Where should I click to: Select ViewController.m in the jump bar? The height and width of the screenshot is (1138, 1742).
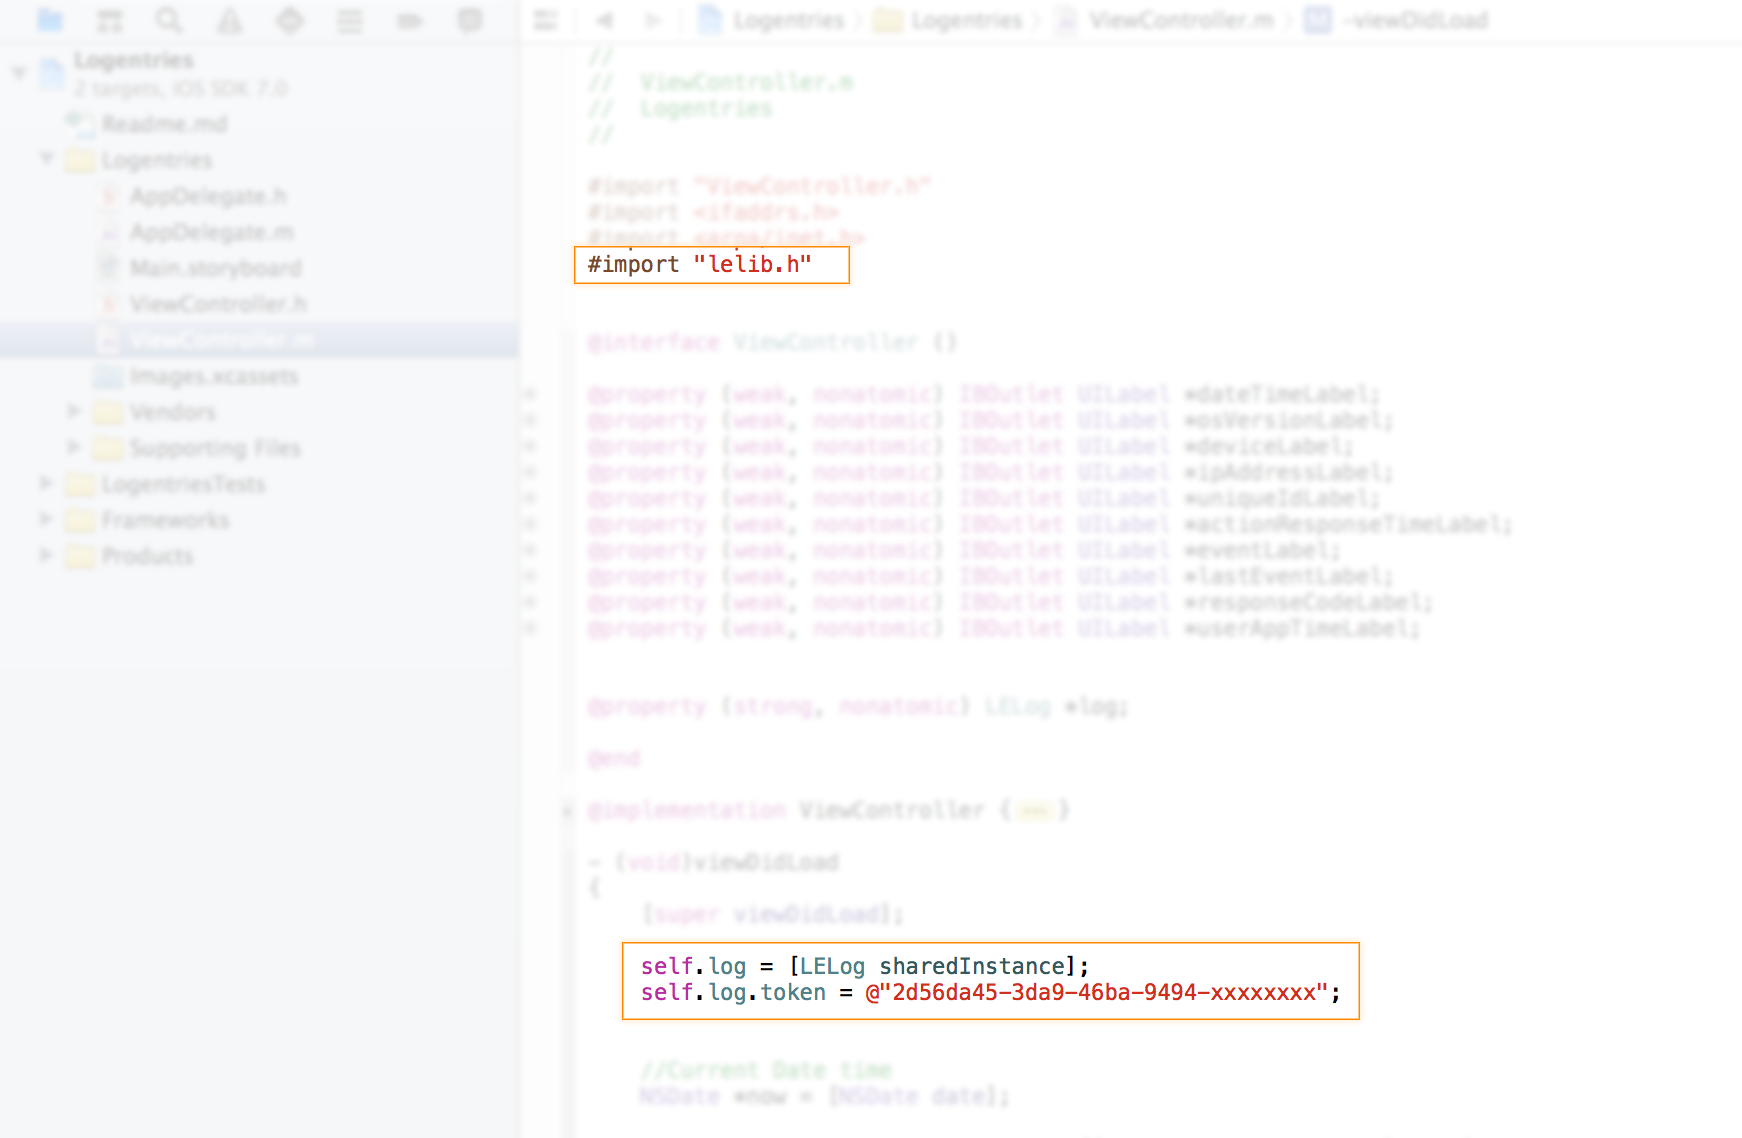click(1180, 20)
